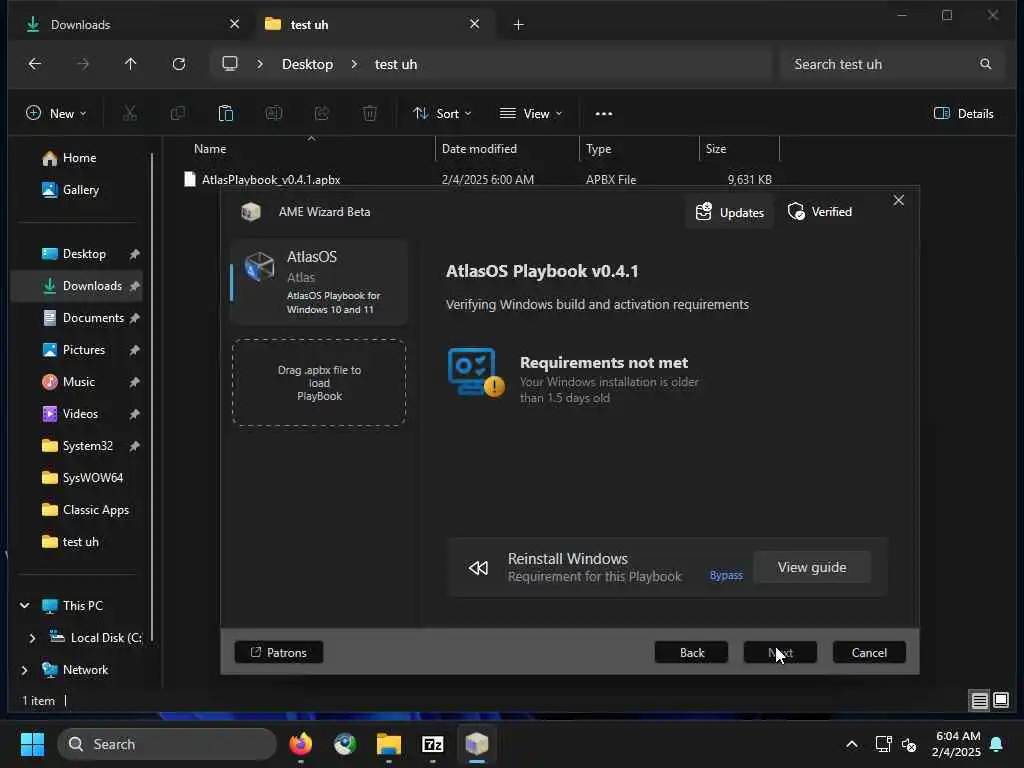Viewport: 1024px width, 768px height.
Task: Close the test uh tab
Action: pos(475,24)
